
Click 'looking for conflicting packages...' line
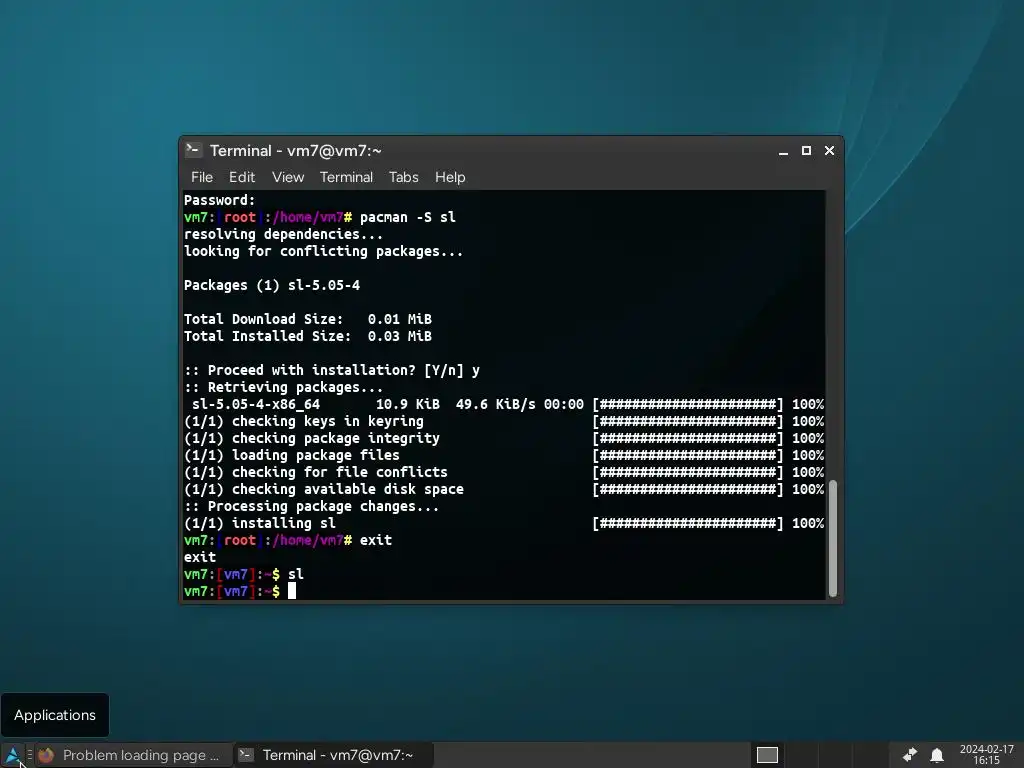click(323, 251)
